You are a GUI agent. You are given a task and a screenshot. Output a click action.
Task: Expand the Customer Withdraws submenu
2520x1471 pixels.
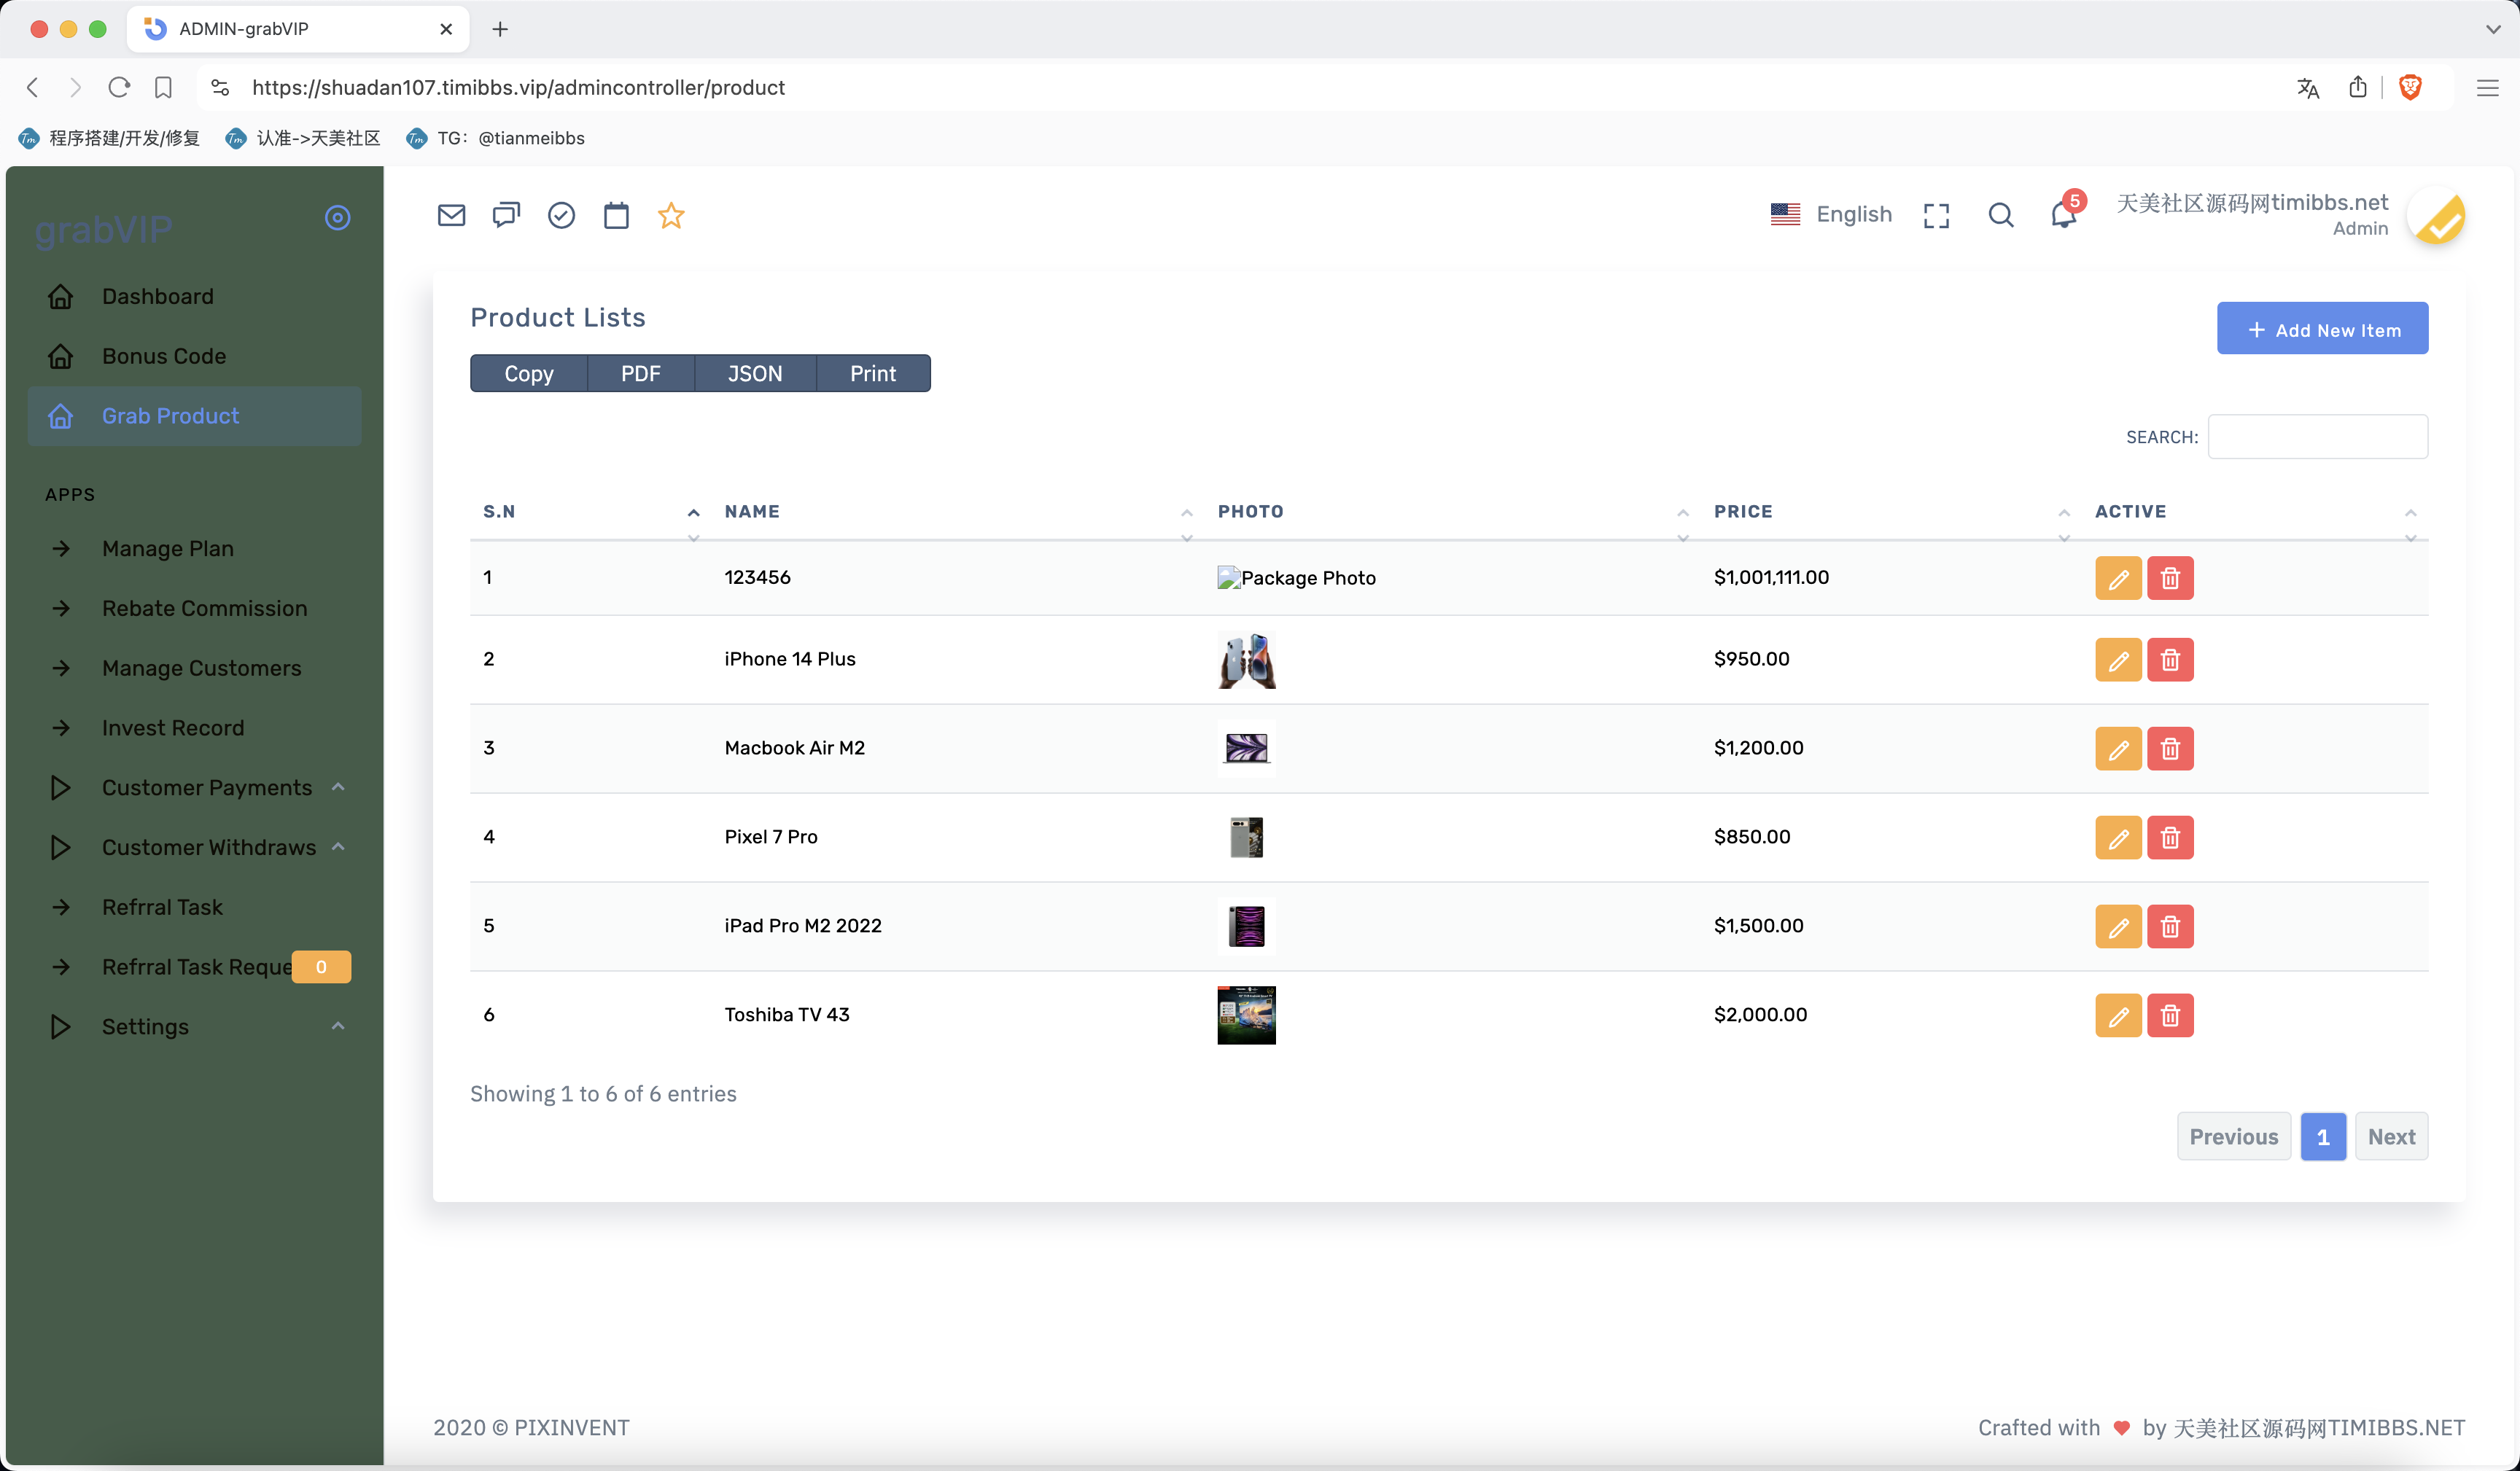[209, 848]
